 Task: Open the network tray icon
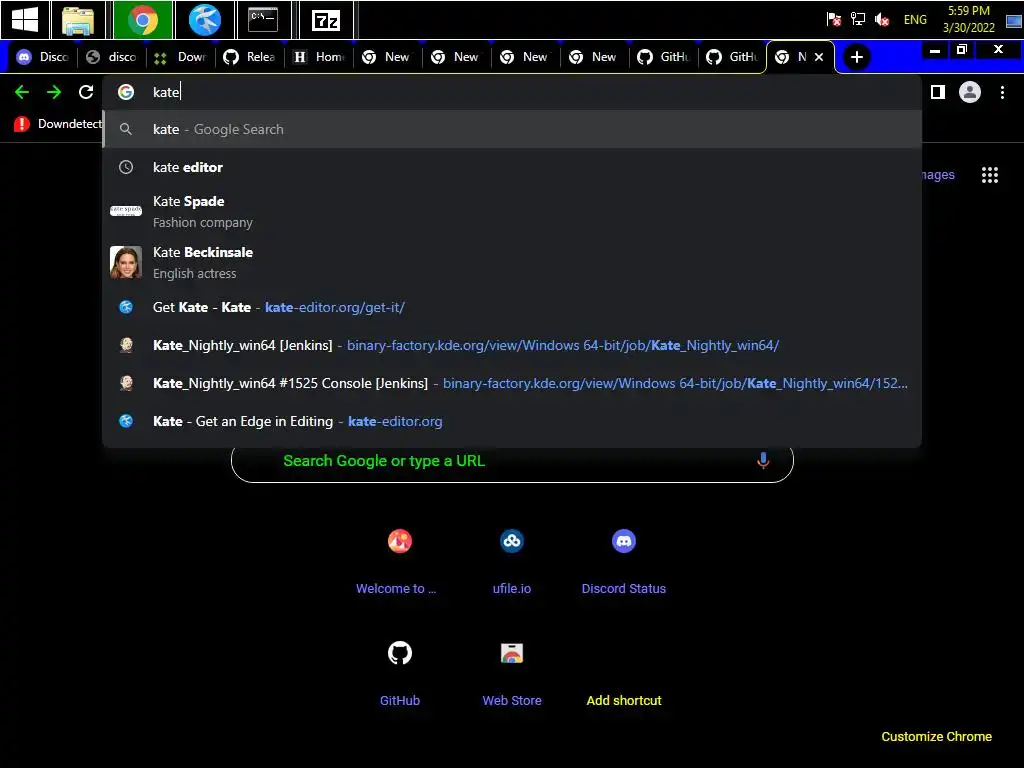click(x=857, y=20)
